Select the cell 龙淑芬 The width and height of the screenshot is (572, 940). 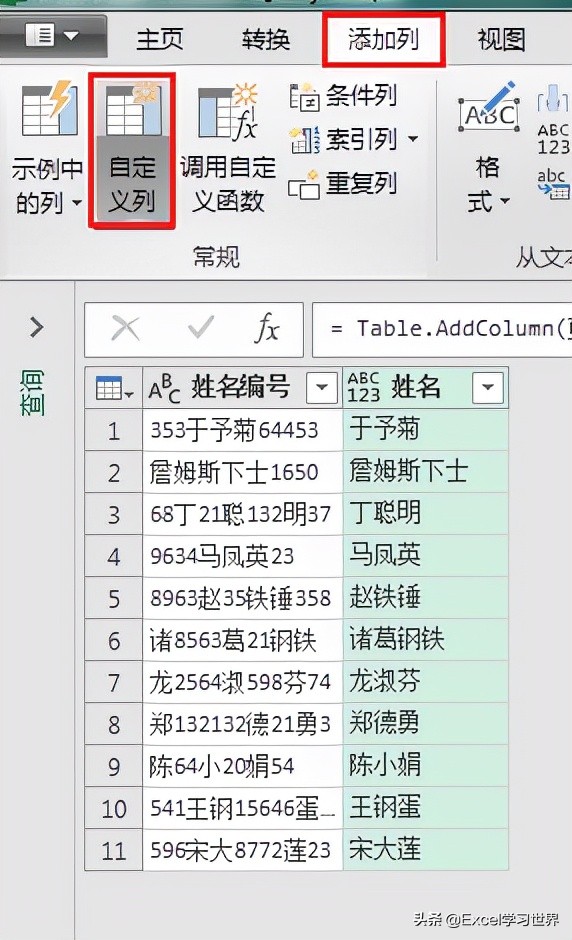425,682
